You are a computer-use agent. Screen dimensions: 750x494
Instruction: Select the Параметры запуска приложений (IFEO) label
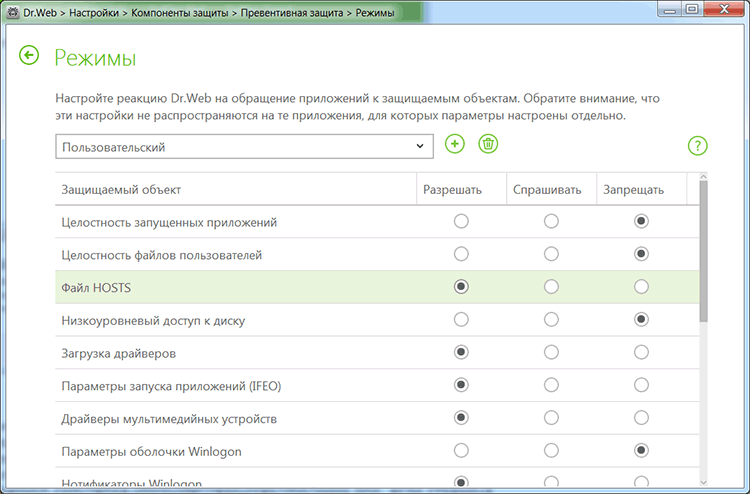click(x=171, y=386)
